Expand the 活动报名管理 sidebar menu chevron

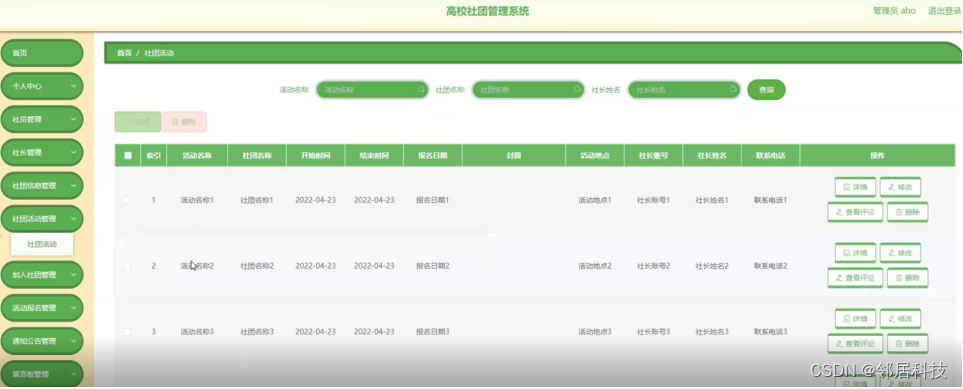[x=74, y=308]
